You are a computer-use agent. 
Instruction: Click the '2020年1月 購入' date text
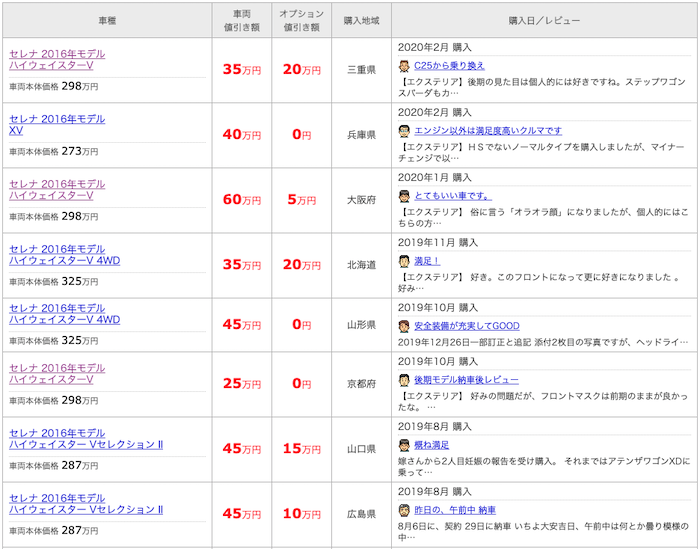[434, 178]
